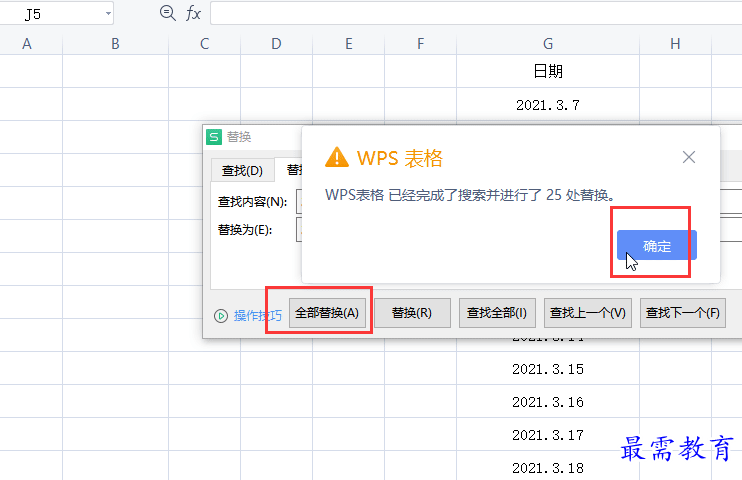Click the cell containing 2021.3.17
The width and height of the screenshot is (742, 480).
tap(548, 435)
